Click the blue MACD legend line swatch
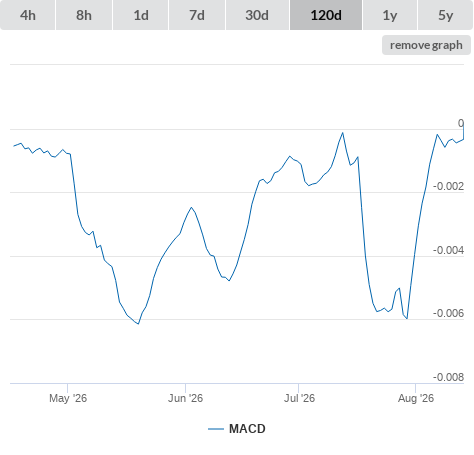This screenshot has width=474, height=455. pos(216,429)
